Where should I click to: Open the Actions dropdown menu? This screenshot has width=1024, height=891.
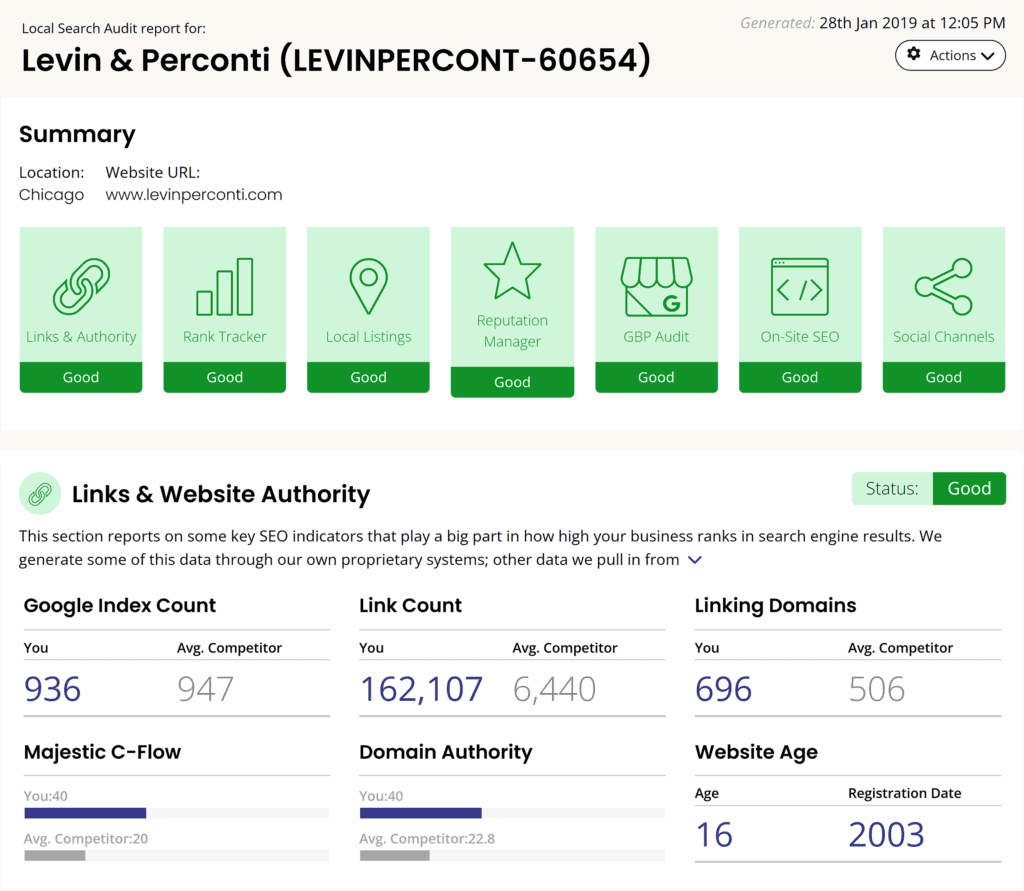[x=951, y=55]
